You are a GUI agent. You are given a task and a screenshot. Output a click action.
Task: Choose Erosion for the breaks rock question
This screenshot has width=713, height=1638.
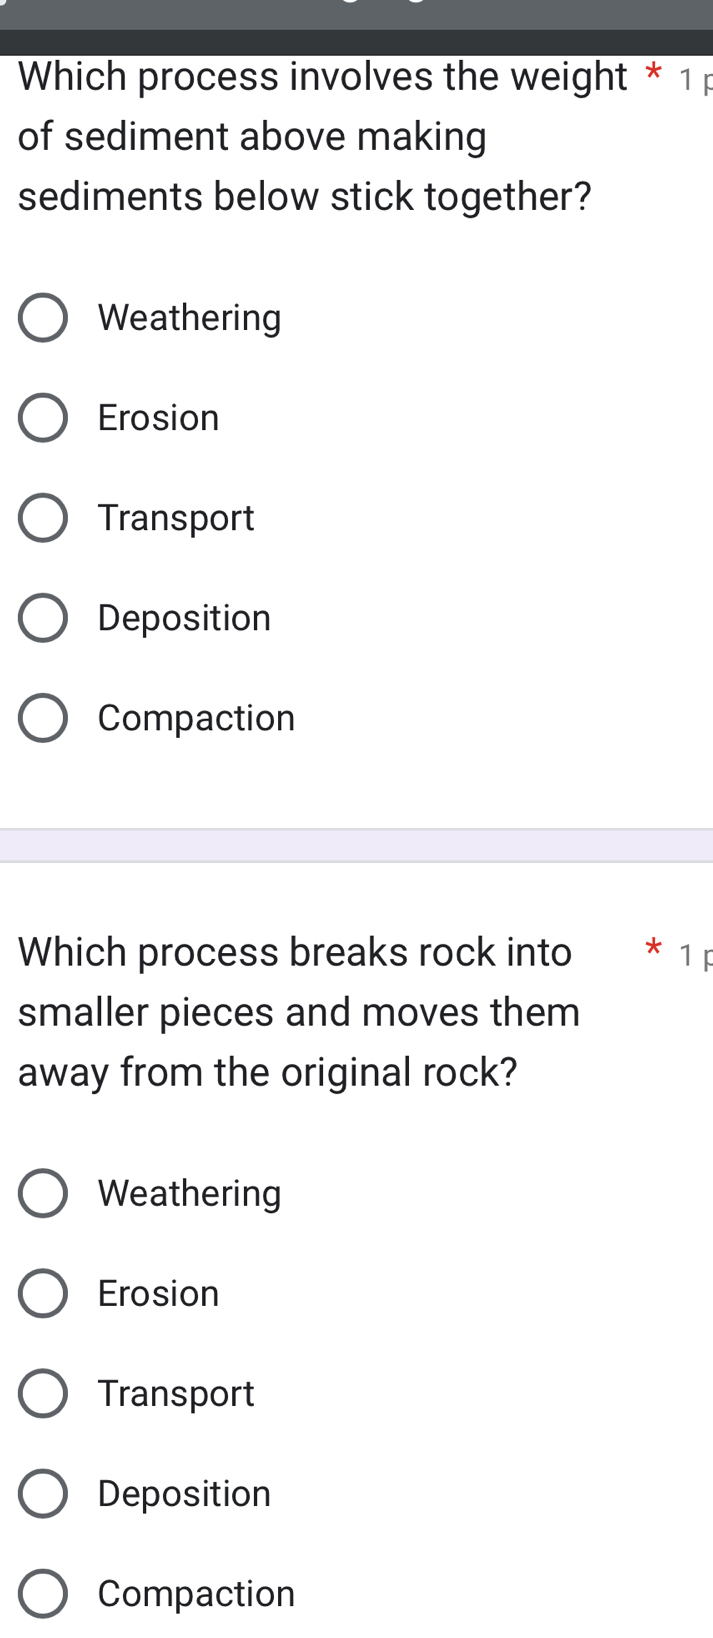(x=43, y=1294)
